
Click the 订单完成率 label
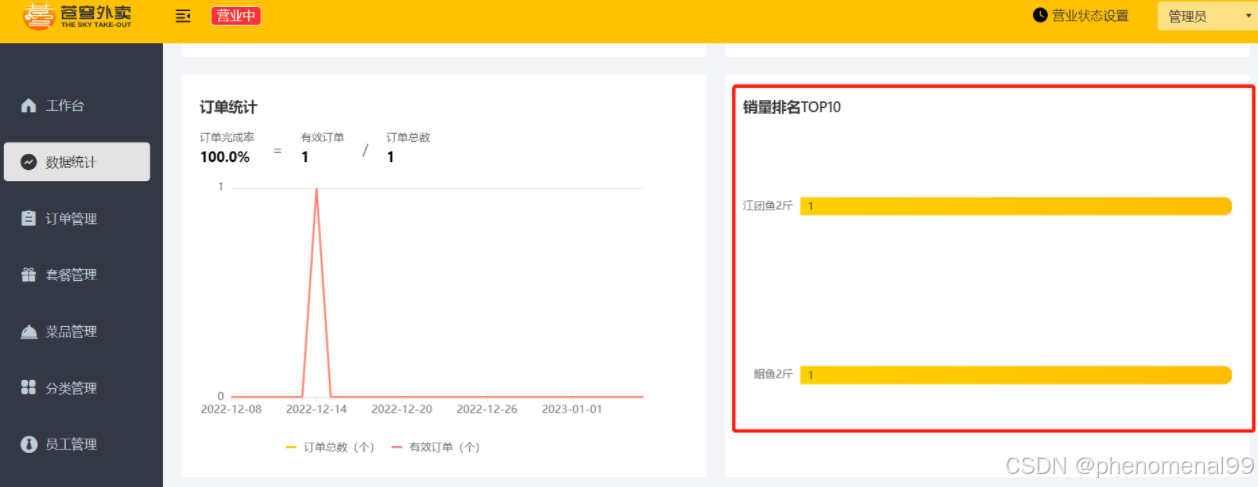(x=227, y=137)
